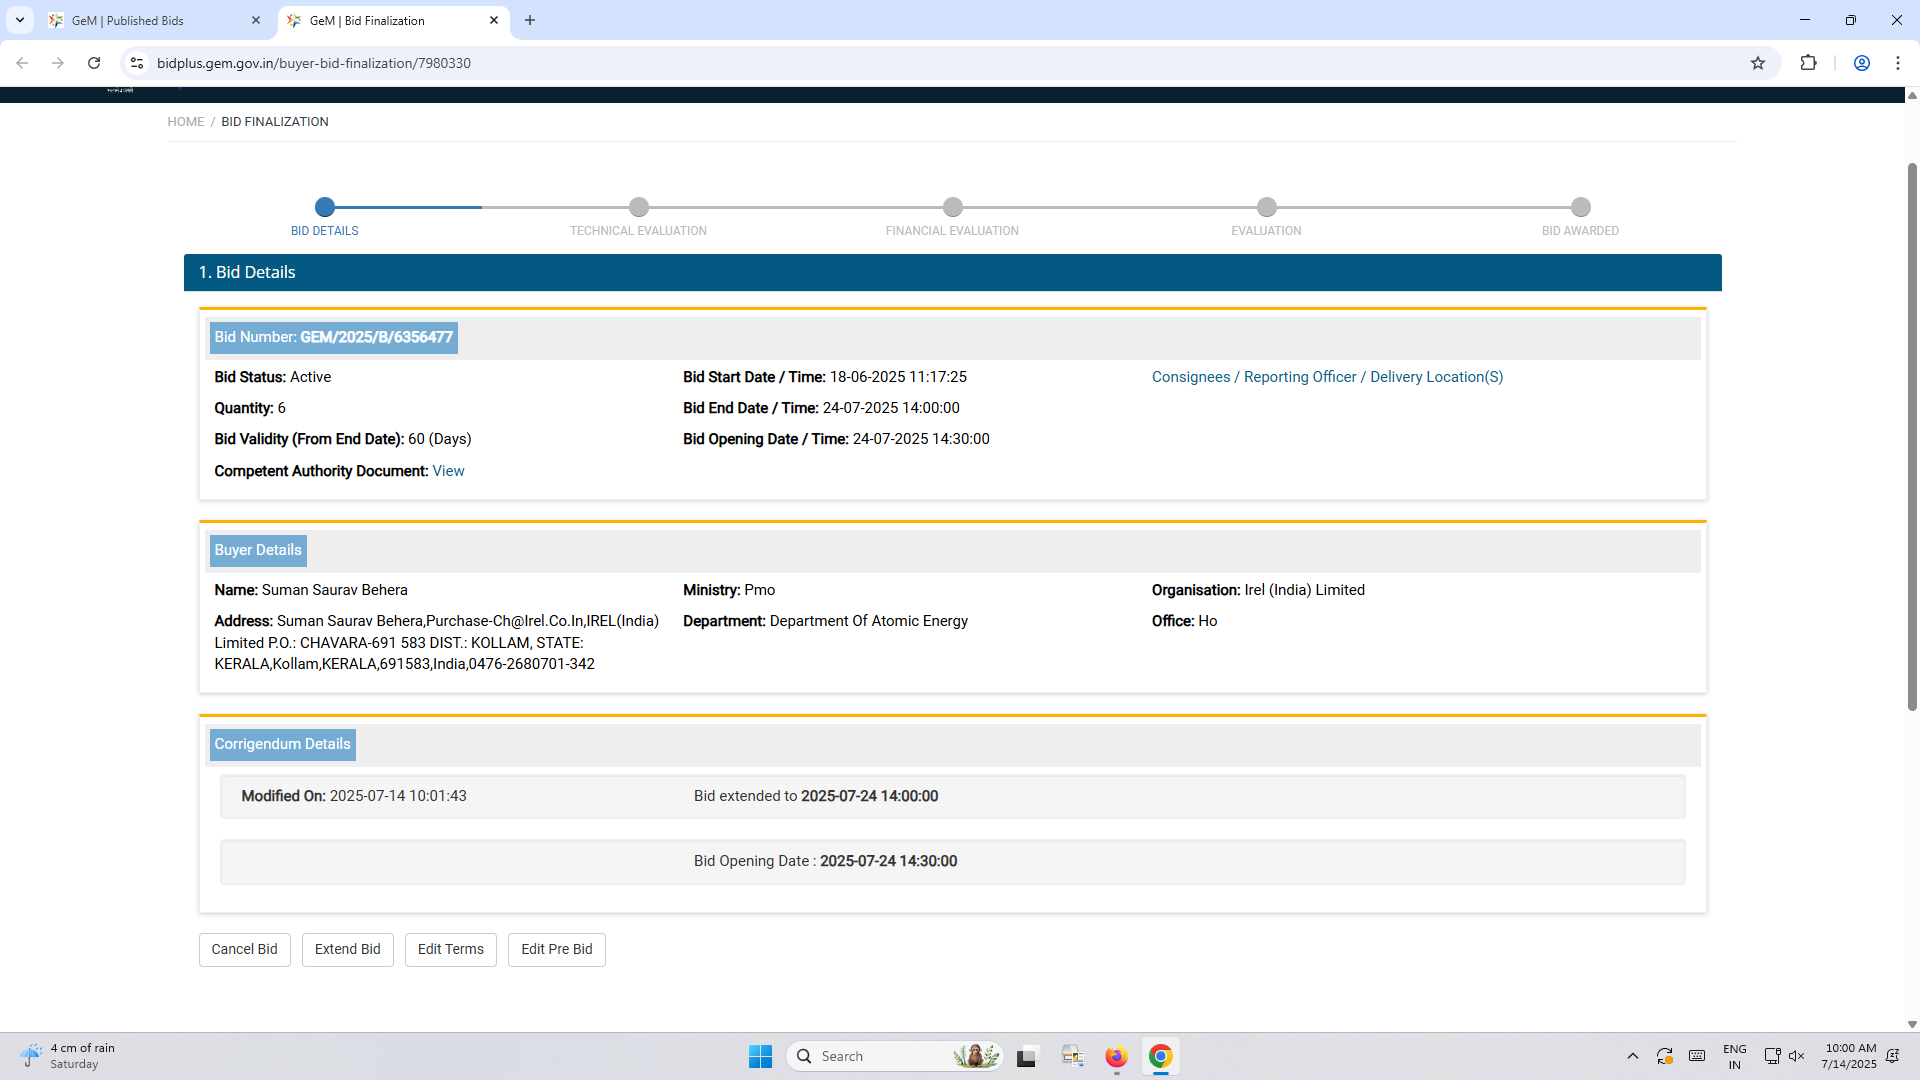
Task: Click the Cancel Bid button
Action: click(245, 949)
